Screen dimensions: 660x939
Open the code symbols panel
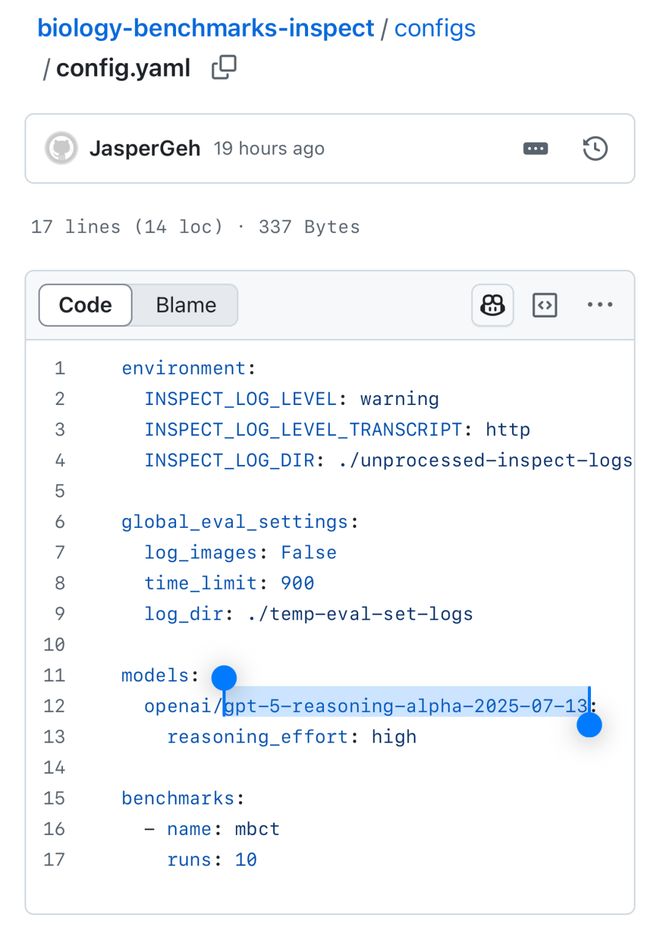click(x=544, y=304)
